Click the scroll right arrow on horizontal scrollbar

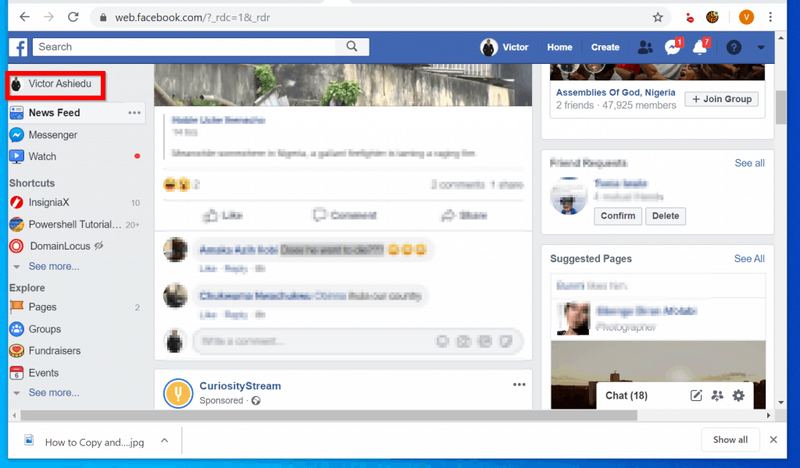coord(769,415)
